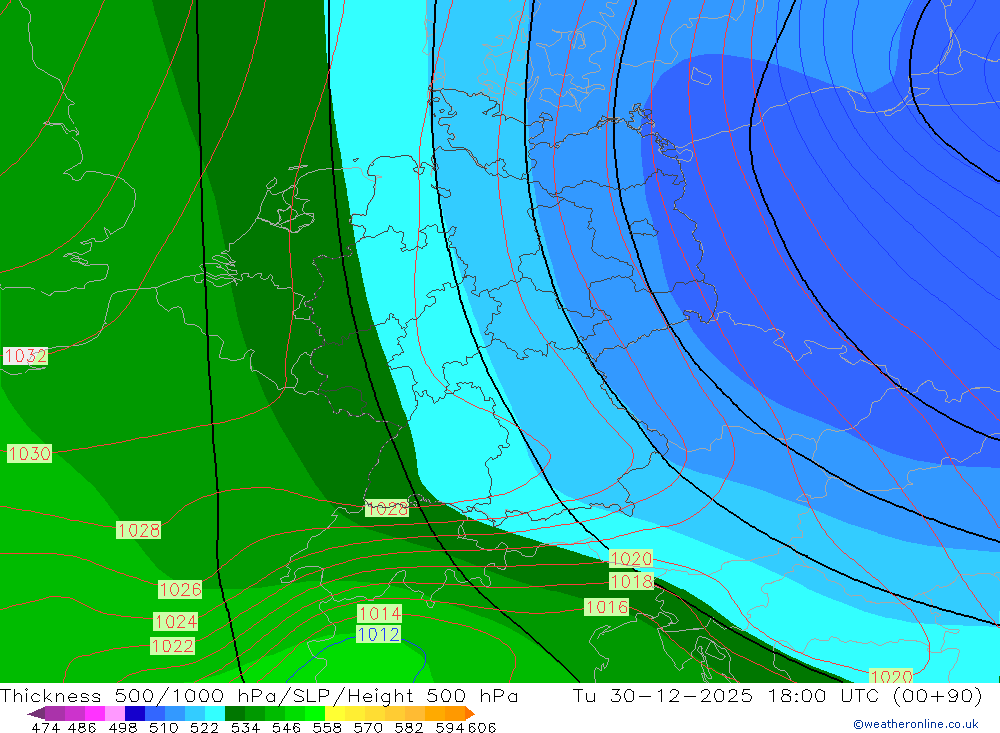Image resolution: width=1000 pixels, height=733 pixels.
Task: Click legend value 510
Action: point(163,727)
